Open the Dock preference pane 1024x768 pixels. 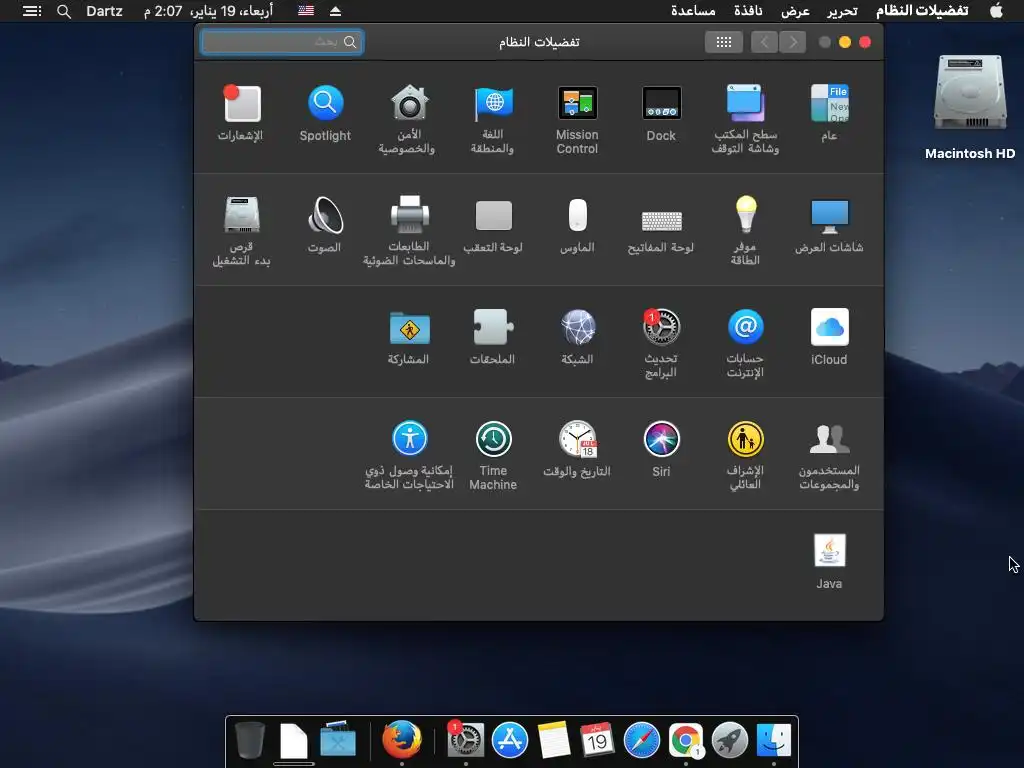click(662, 112)
